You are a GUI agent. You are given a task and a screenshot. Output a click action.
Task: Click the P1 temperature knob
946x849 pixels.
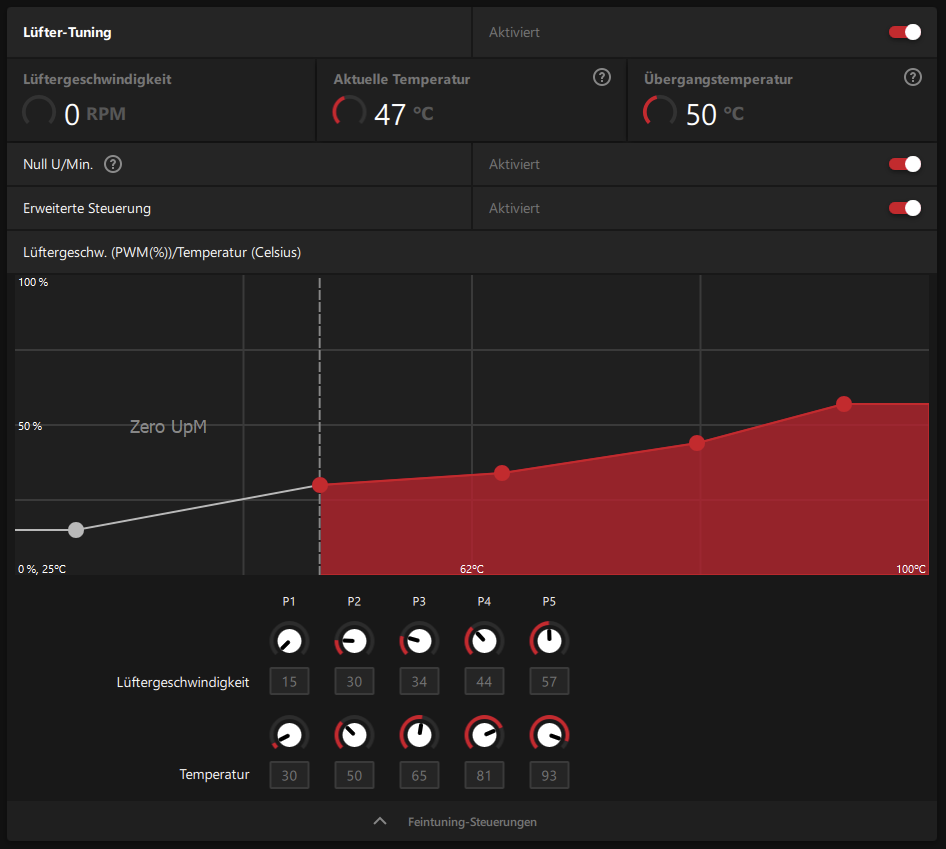click(289, 735)
